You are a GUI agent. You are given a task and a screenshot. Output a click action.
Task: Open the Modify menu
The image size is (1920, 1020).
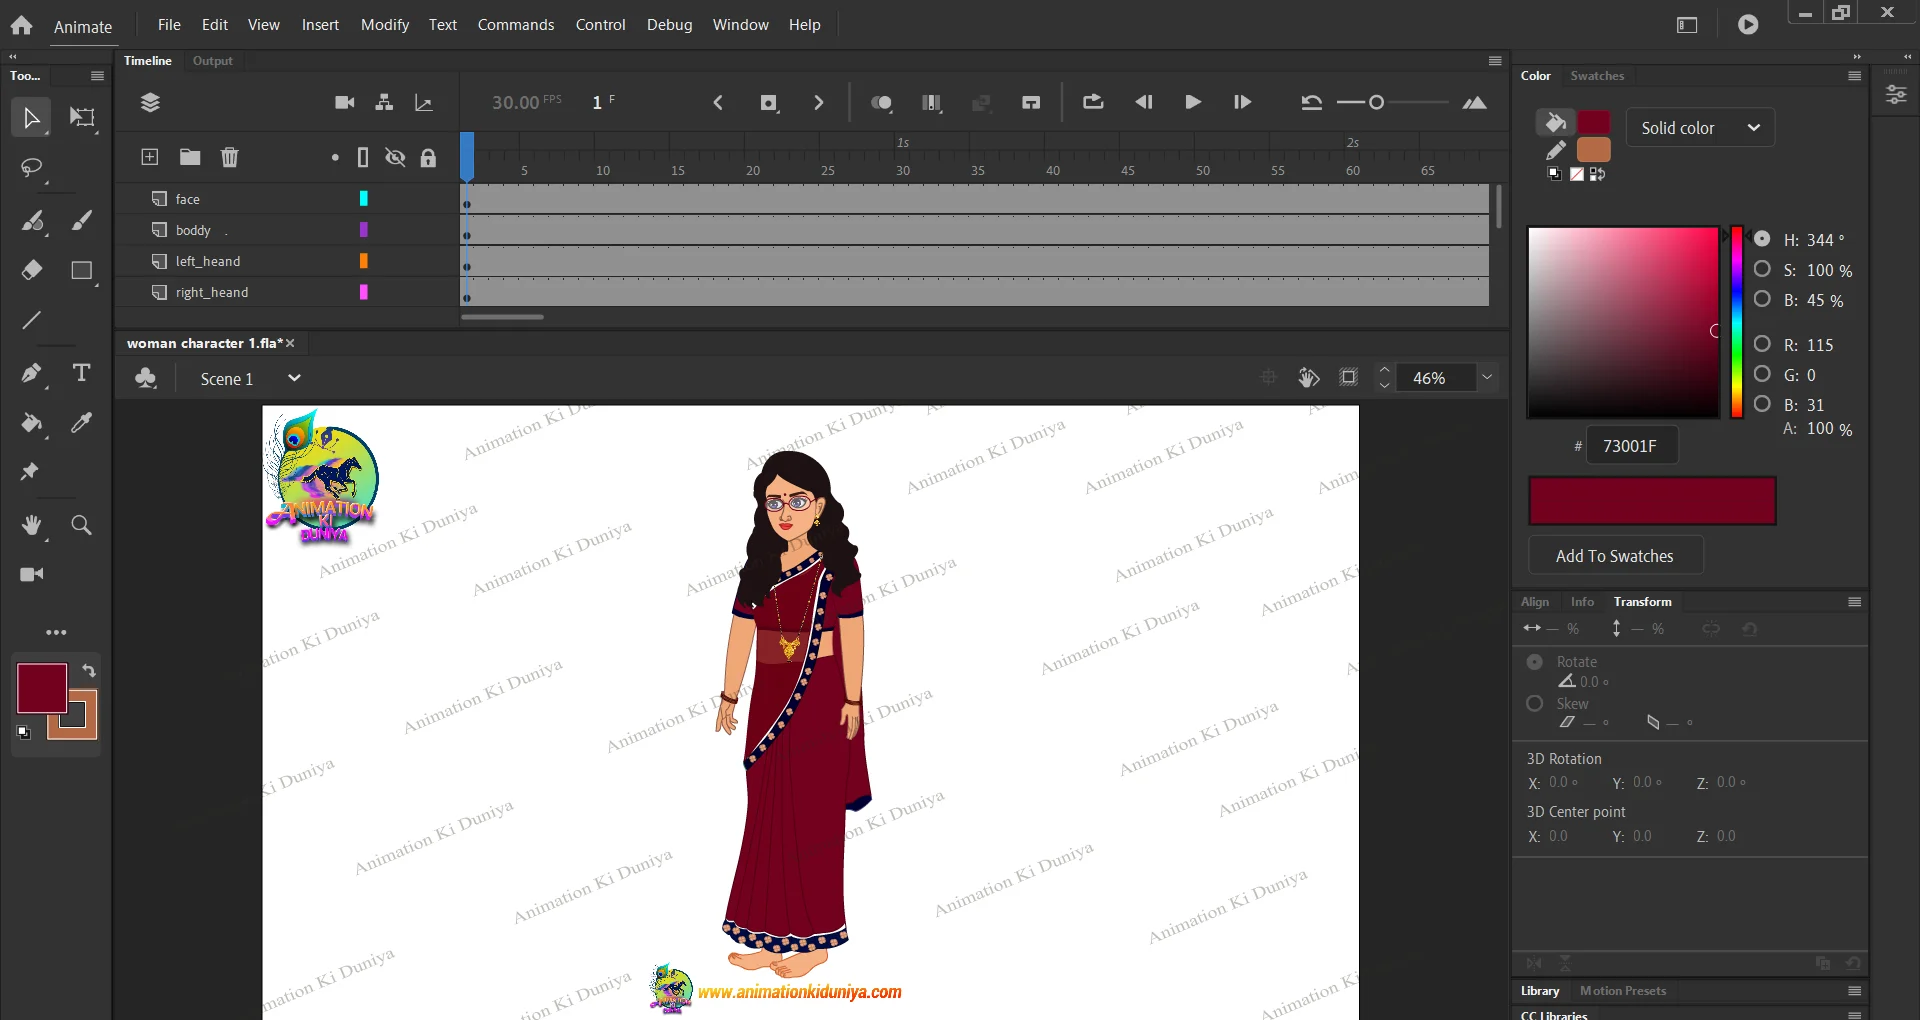pyautogui.click(x=385, y=25)
